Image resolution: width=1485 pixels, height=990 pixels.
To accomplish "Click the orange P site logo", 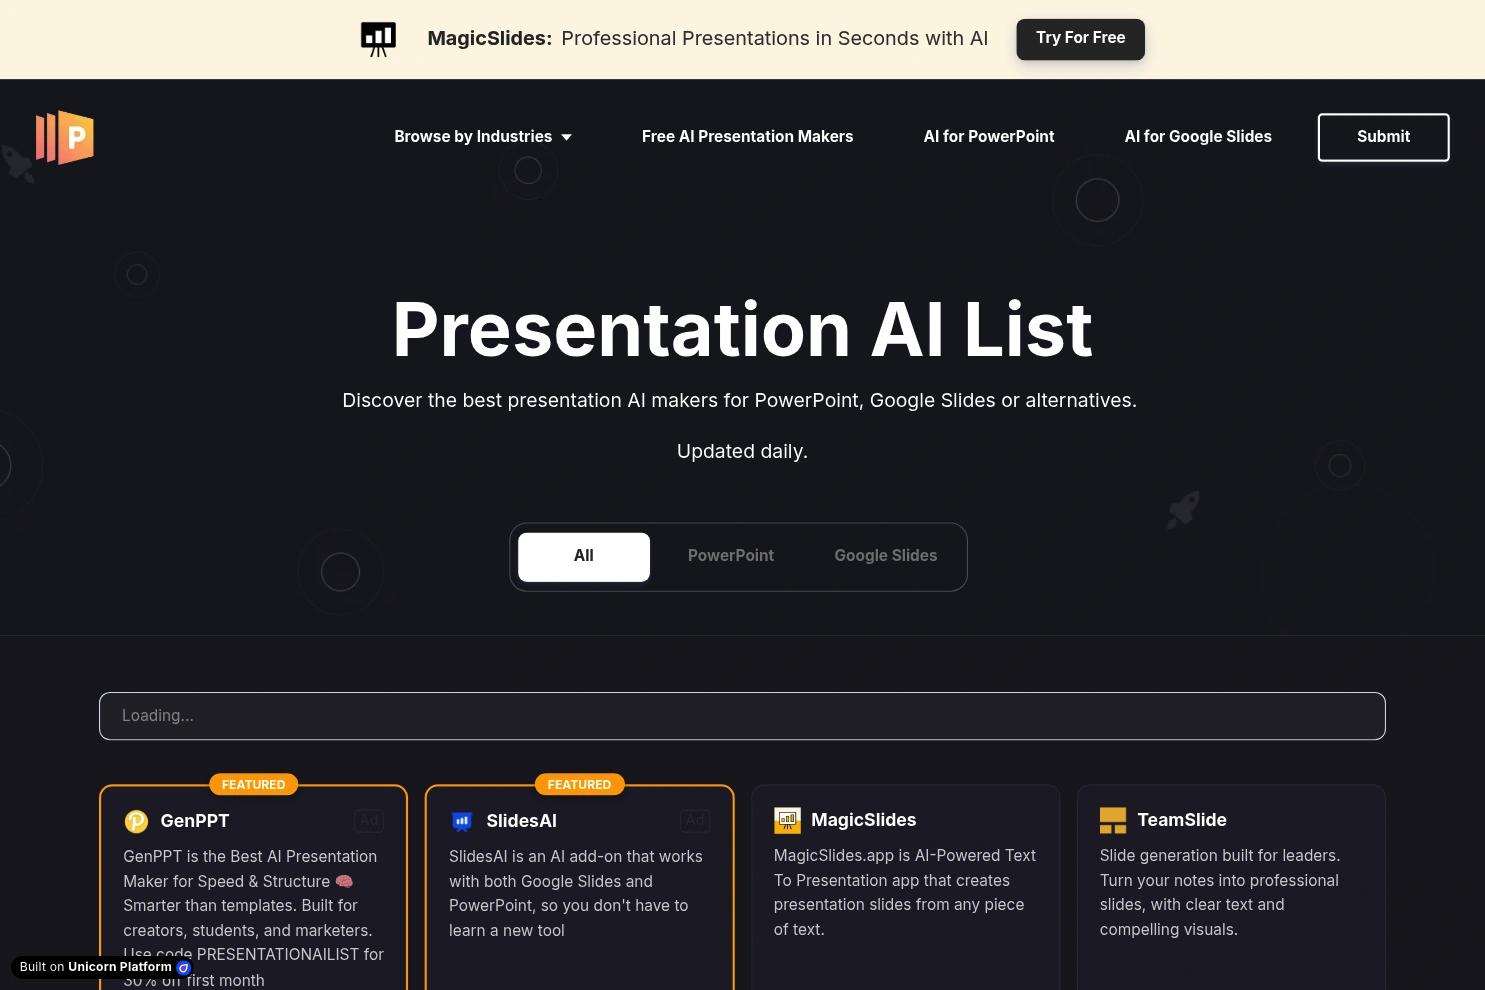I will (x=64, y=139).
